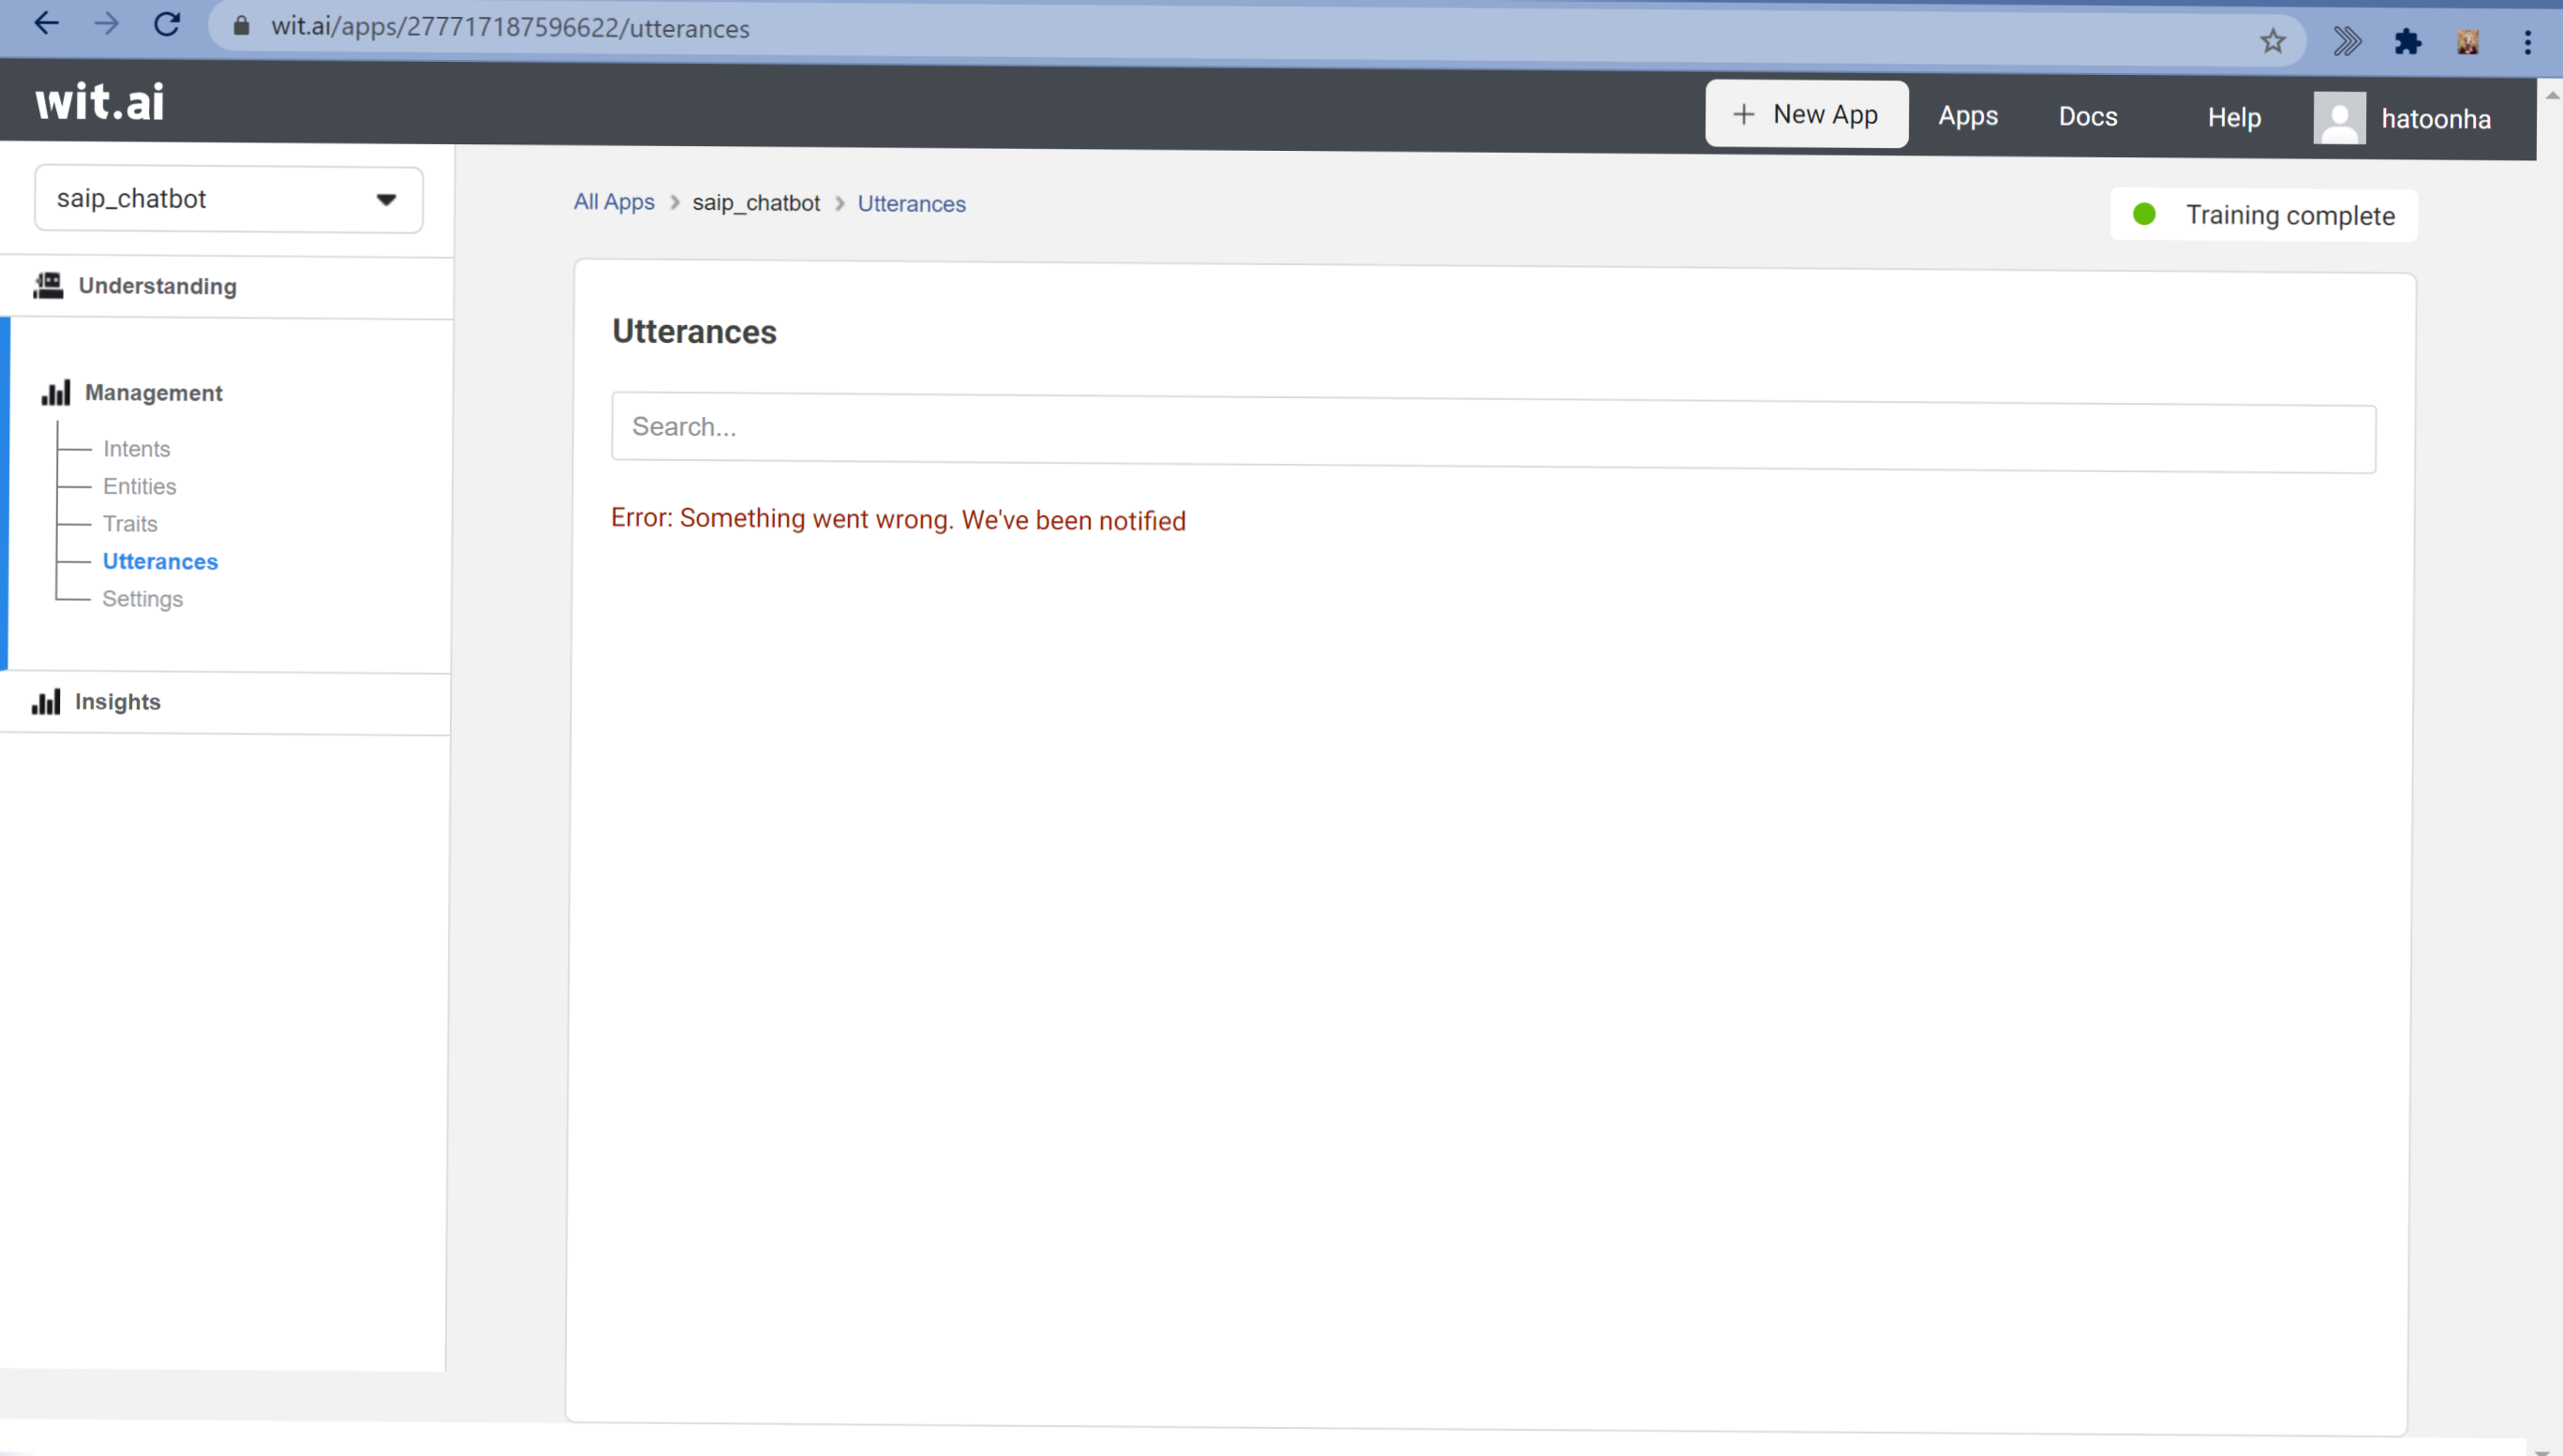
Task: Open Traits in the sidebar
Action: [x=130, y=524]
